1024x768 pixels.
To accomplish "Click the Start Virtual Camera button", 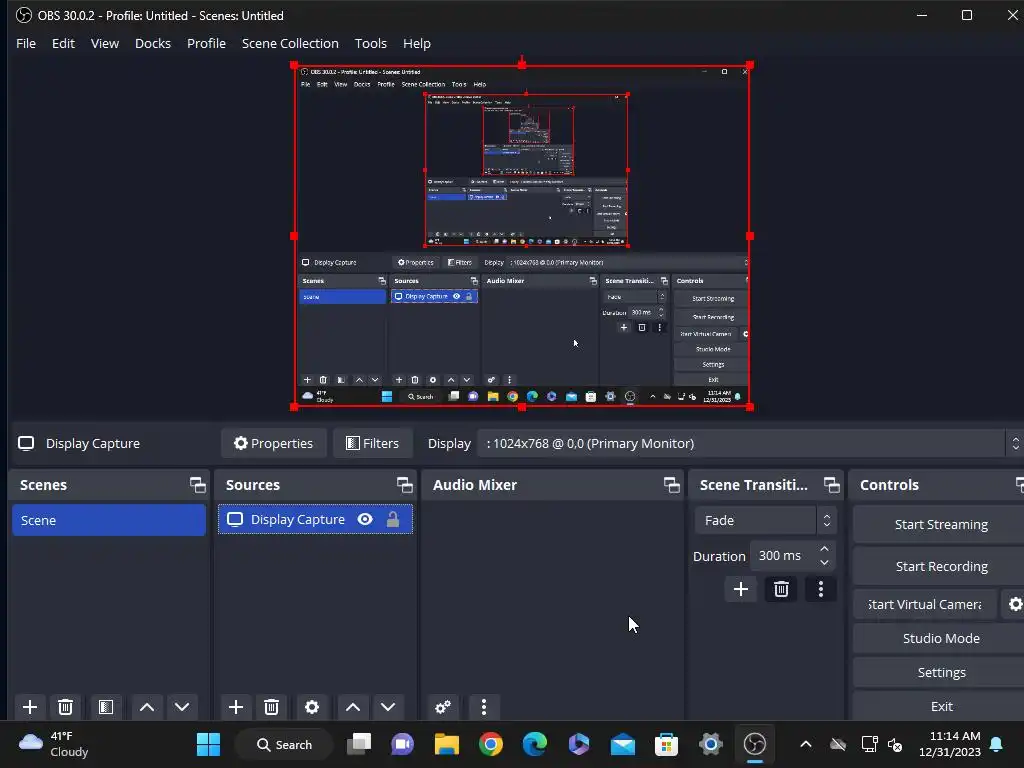I will click(x=925, y=604).
